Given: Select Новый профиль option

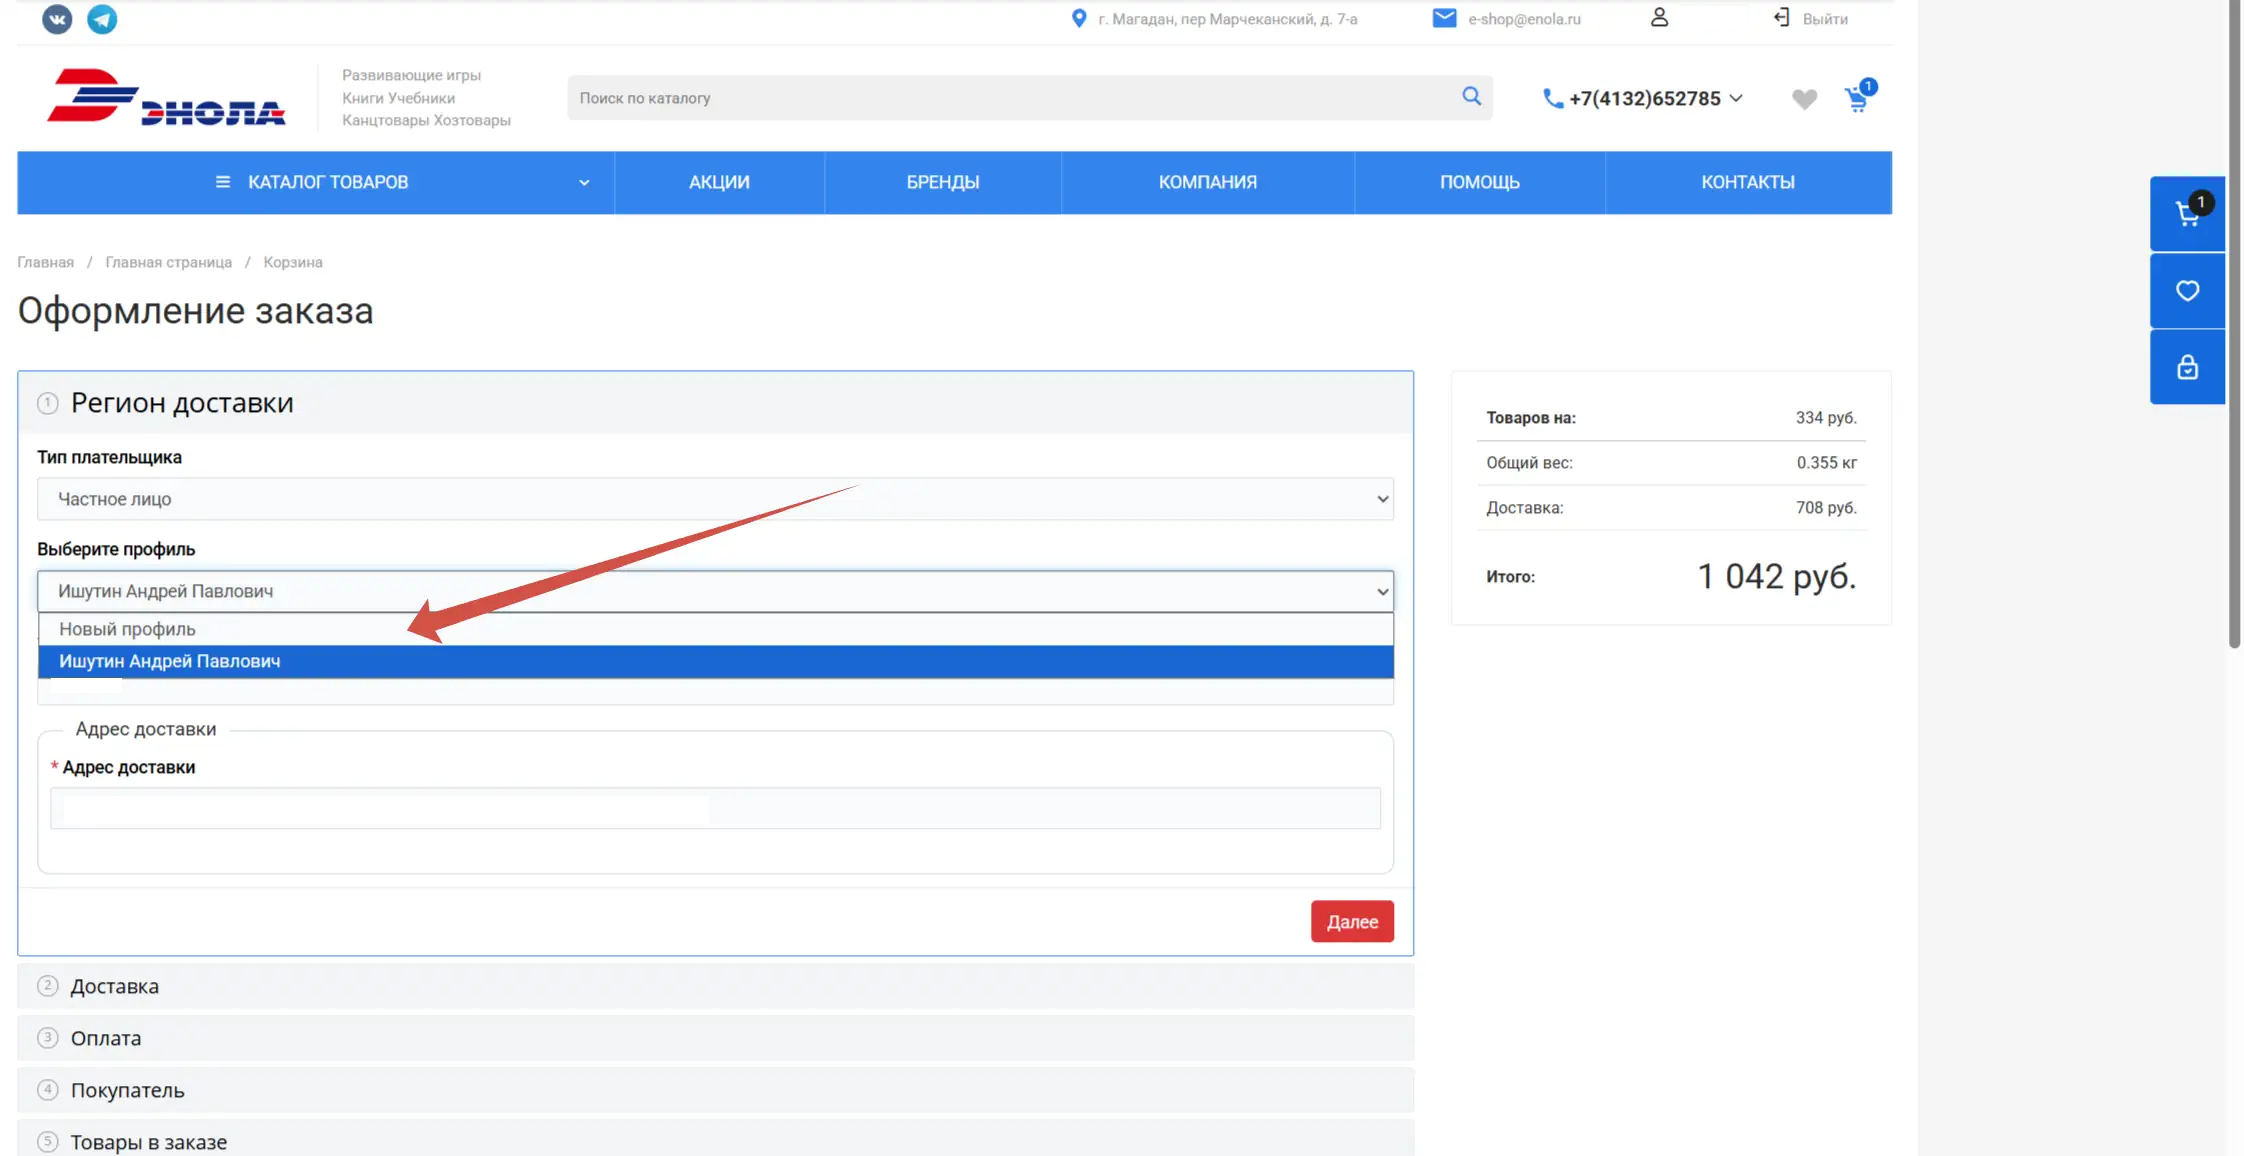Looking at the screenshot, I should [x=127, y=629].
